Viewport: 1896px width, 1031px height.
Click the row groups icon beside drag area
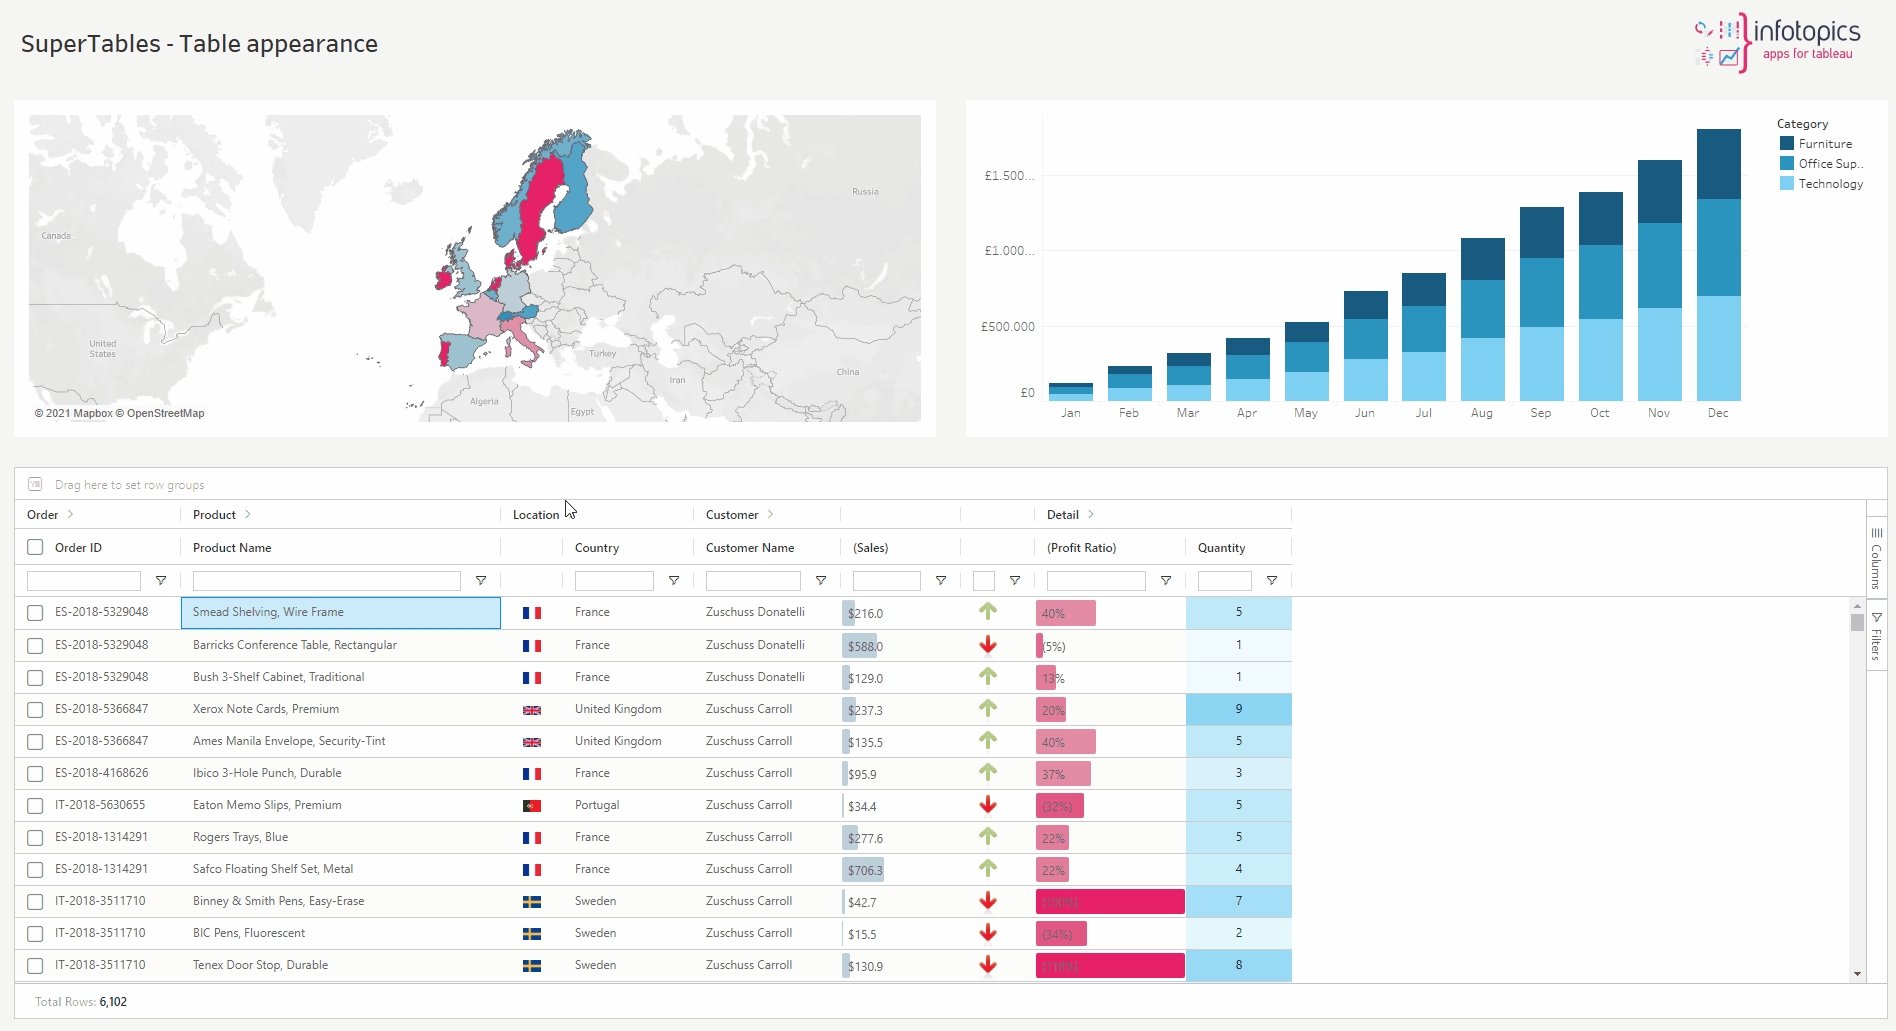(35, 485)
